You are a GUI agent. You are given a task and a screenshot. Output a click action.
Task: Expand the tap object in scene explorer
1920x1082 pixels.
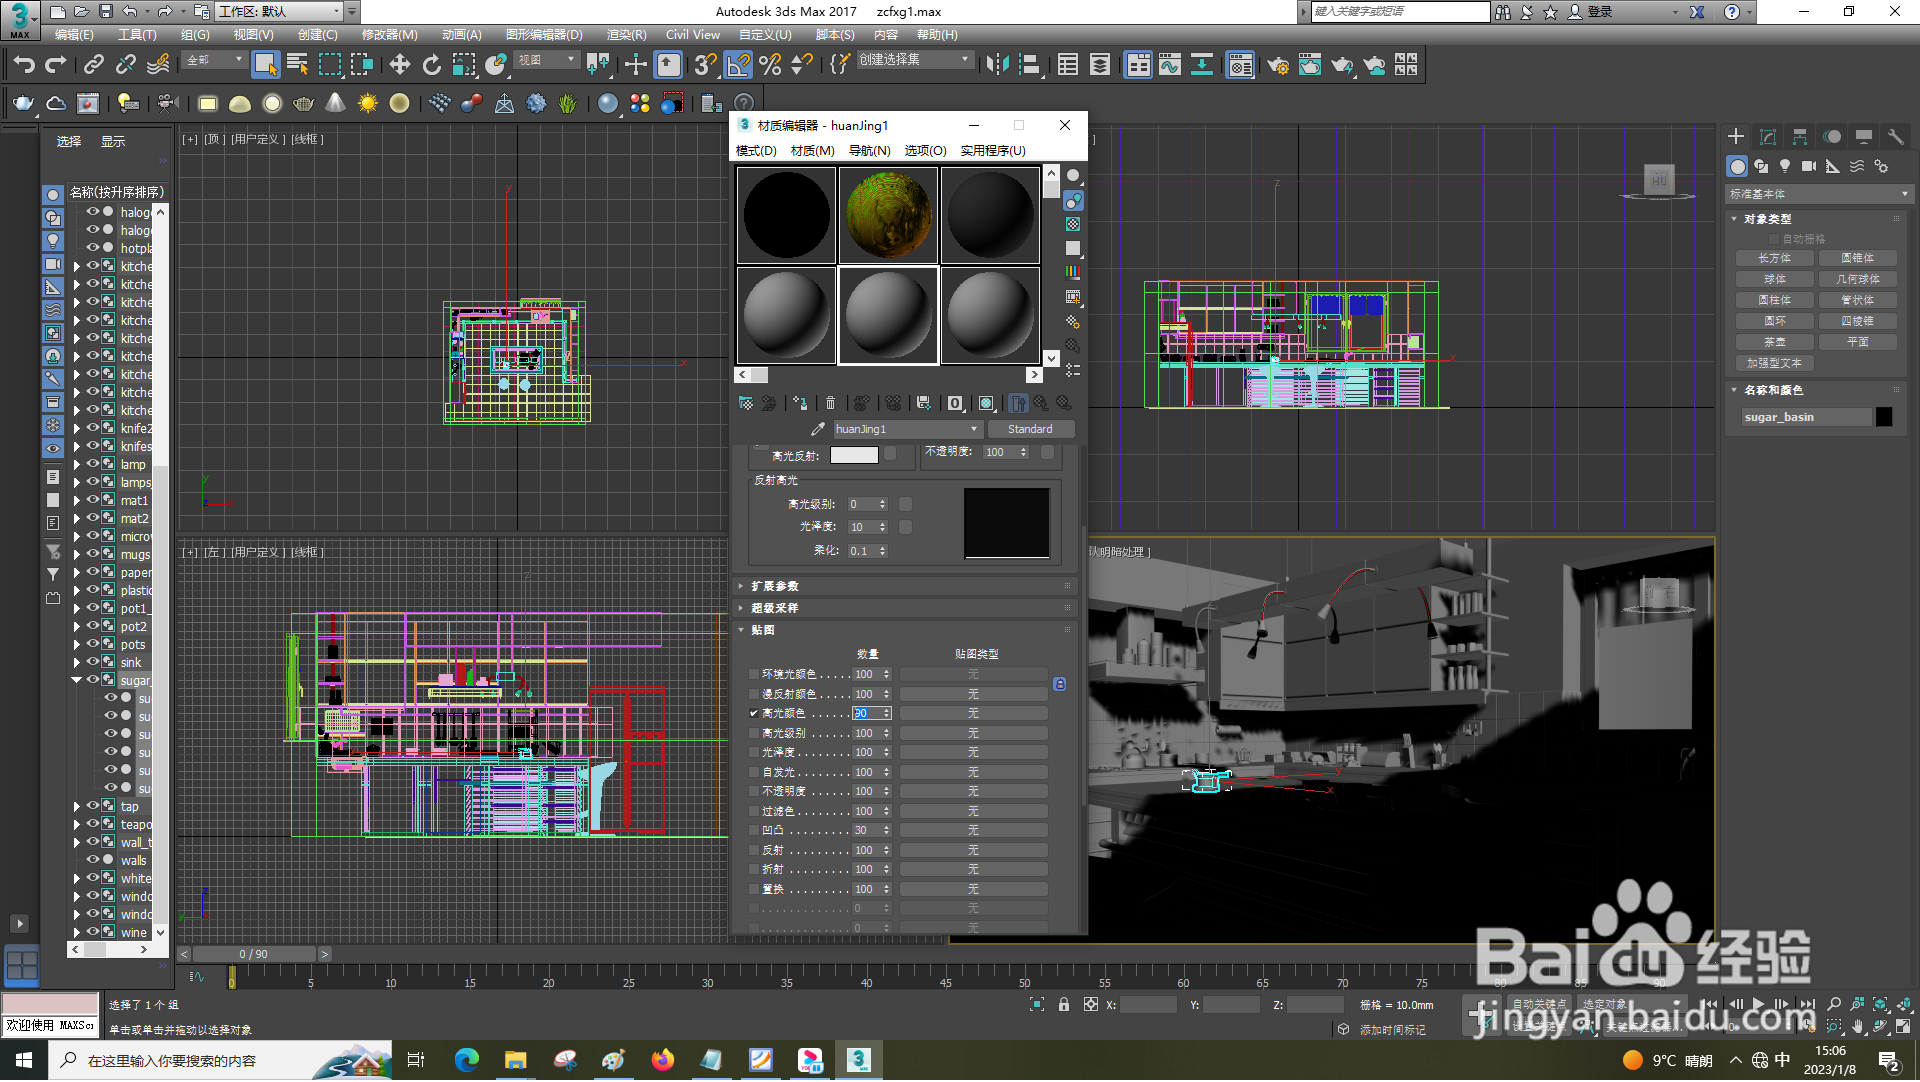click(77, 807)
